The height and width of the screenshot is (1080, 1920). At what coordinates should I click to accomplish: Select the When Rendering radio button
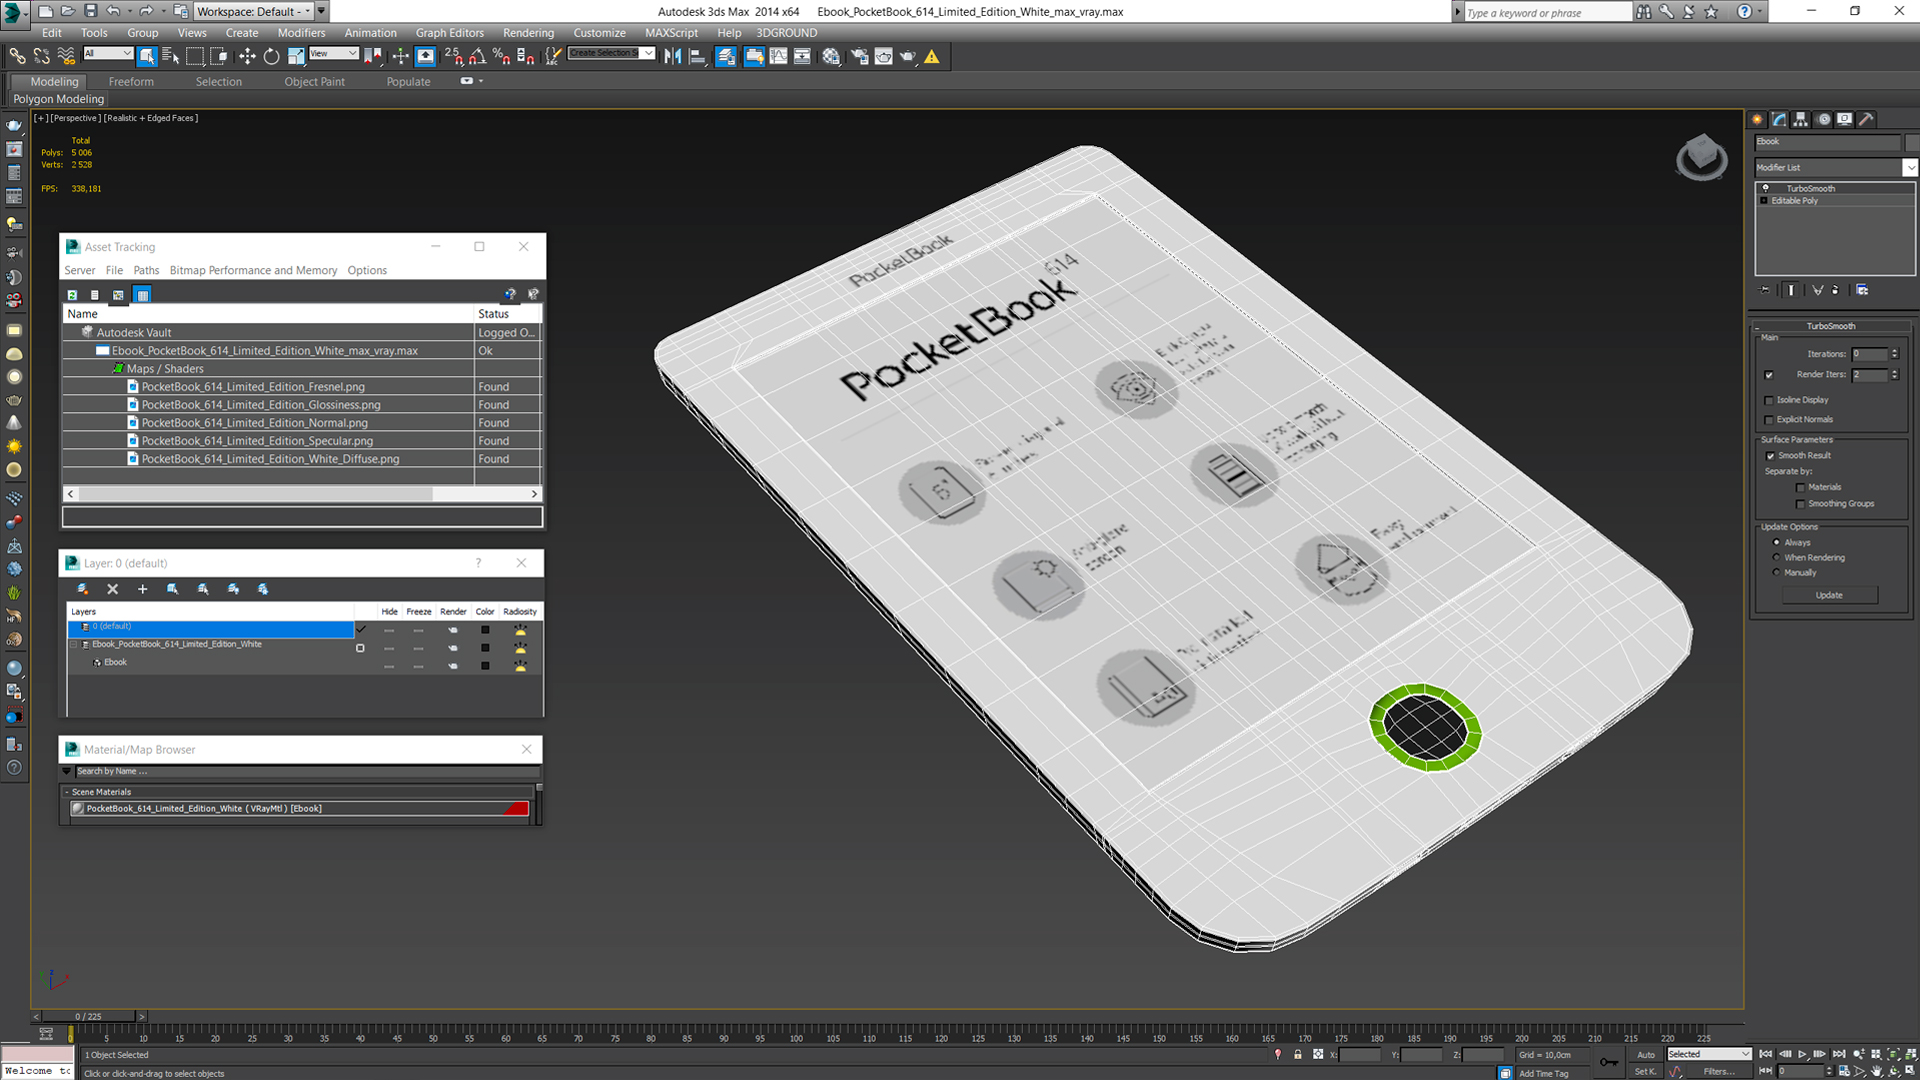coord(1777,557)
